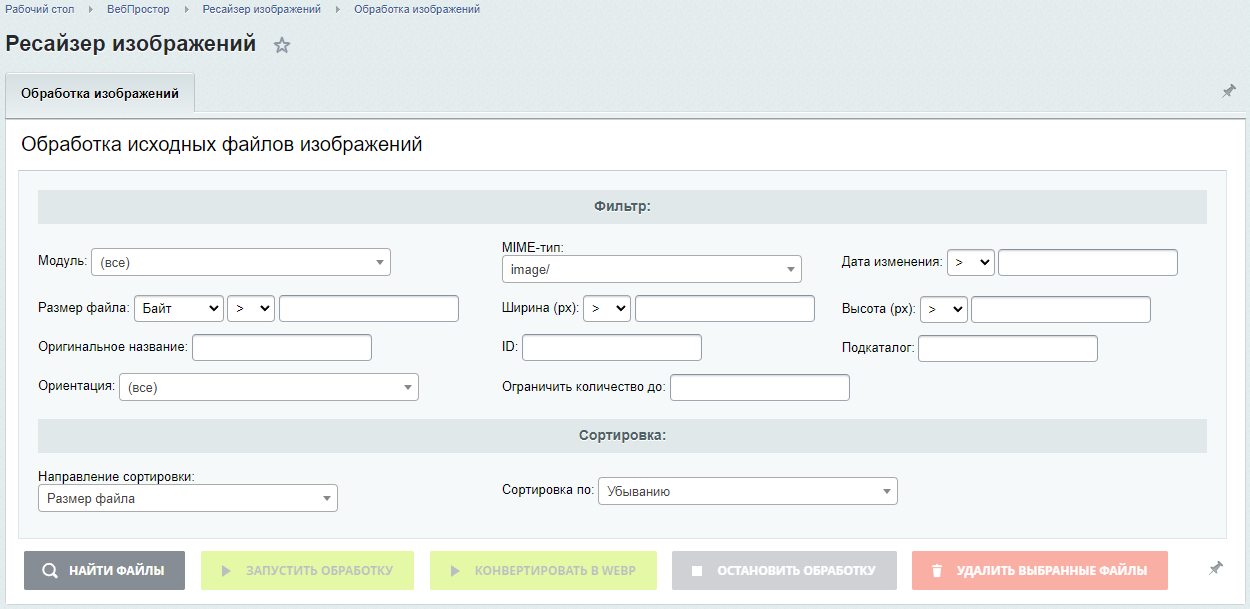Screen dimensions: 1250x609
Task: Click Конвертировать в WebP button
Action: pyautogui.click(x=544, y=571)
